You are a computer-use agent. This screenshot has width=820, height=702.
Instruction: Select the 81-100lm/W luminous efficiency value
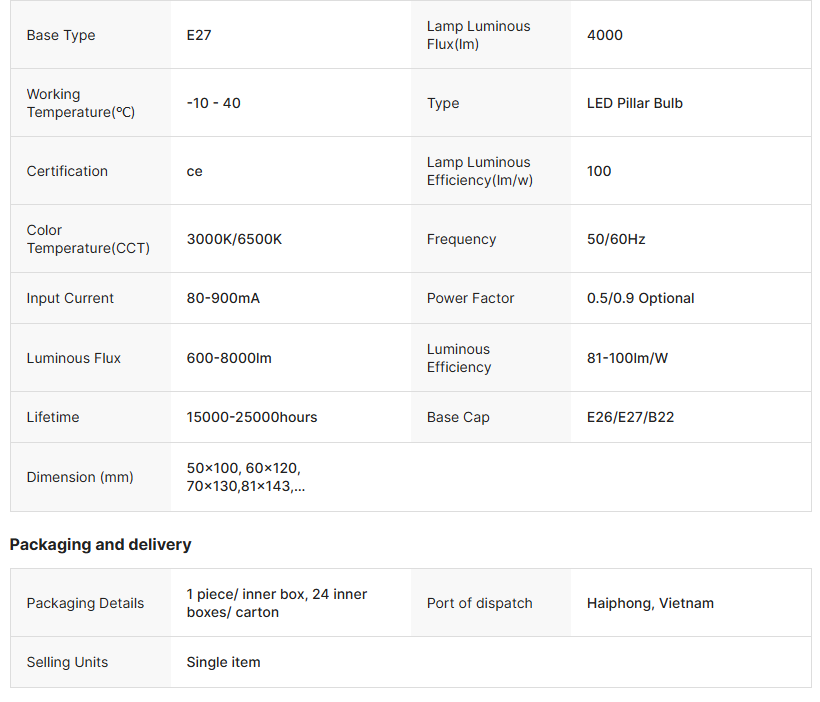[627, 358]
